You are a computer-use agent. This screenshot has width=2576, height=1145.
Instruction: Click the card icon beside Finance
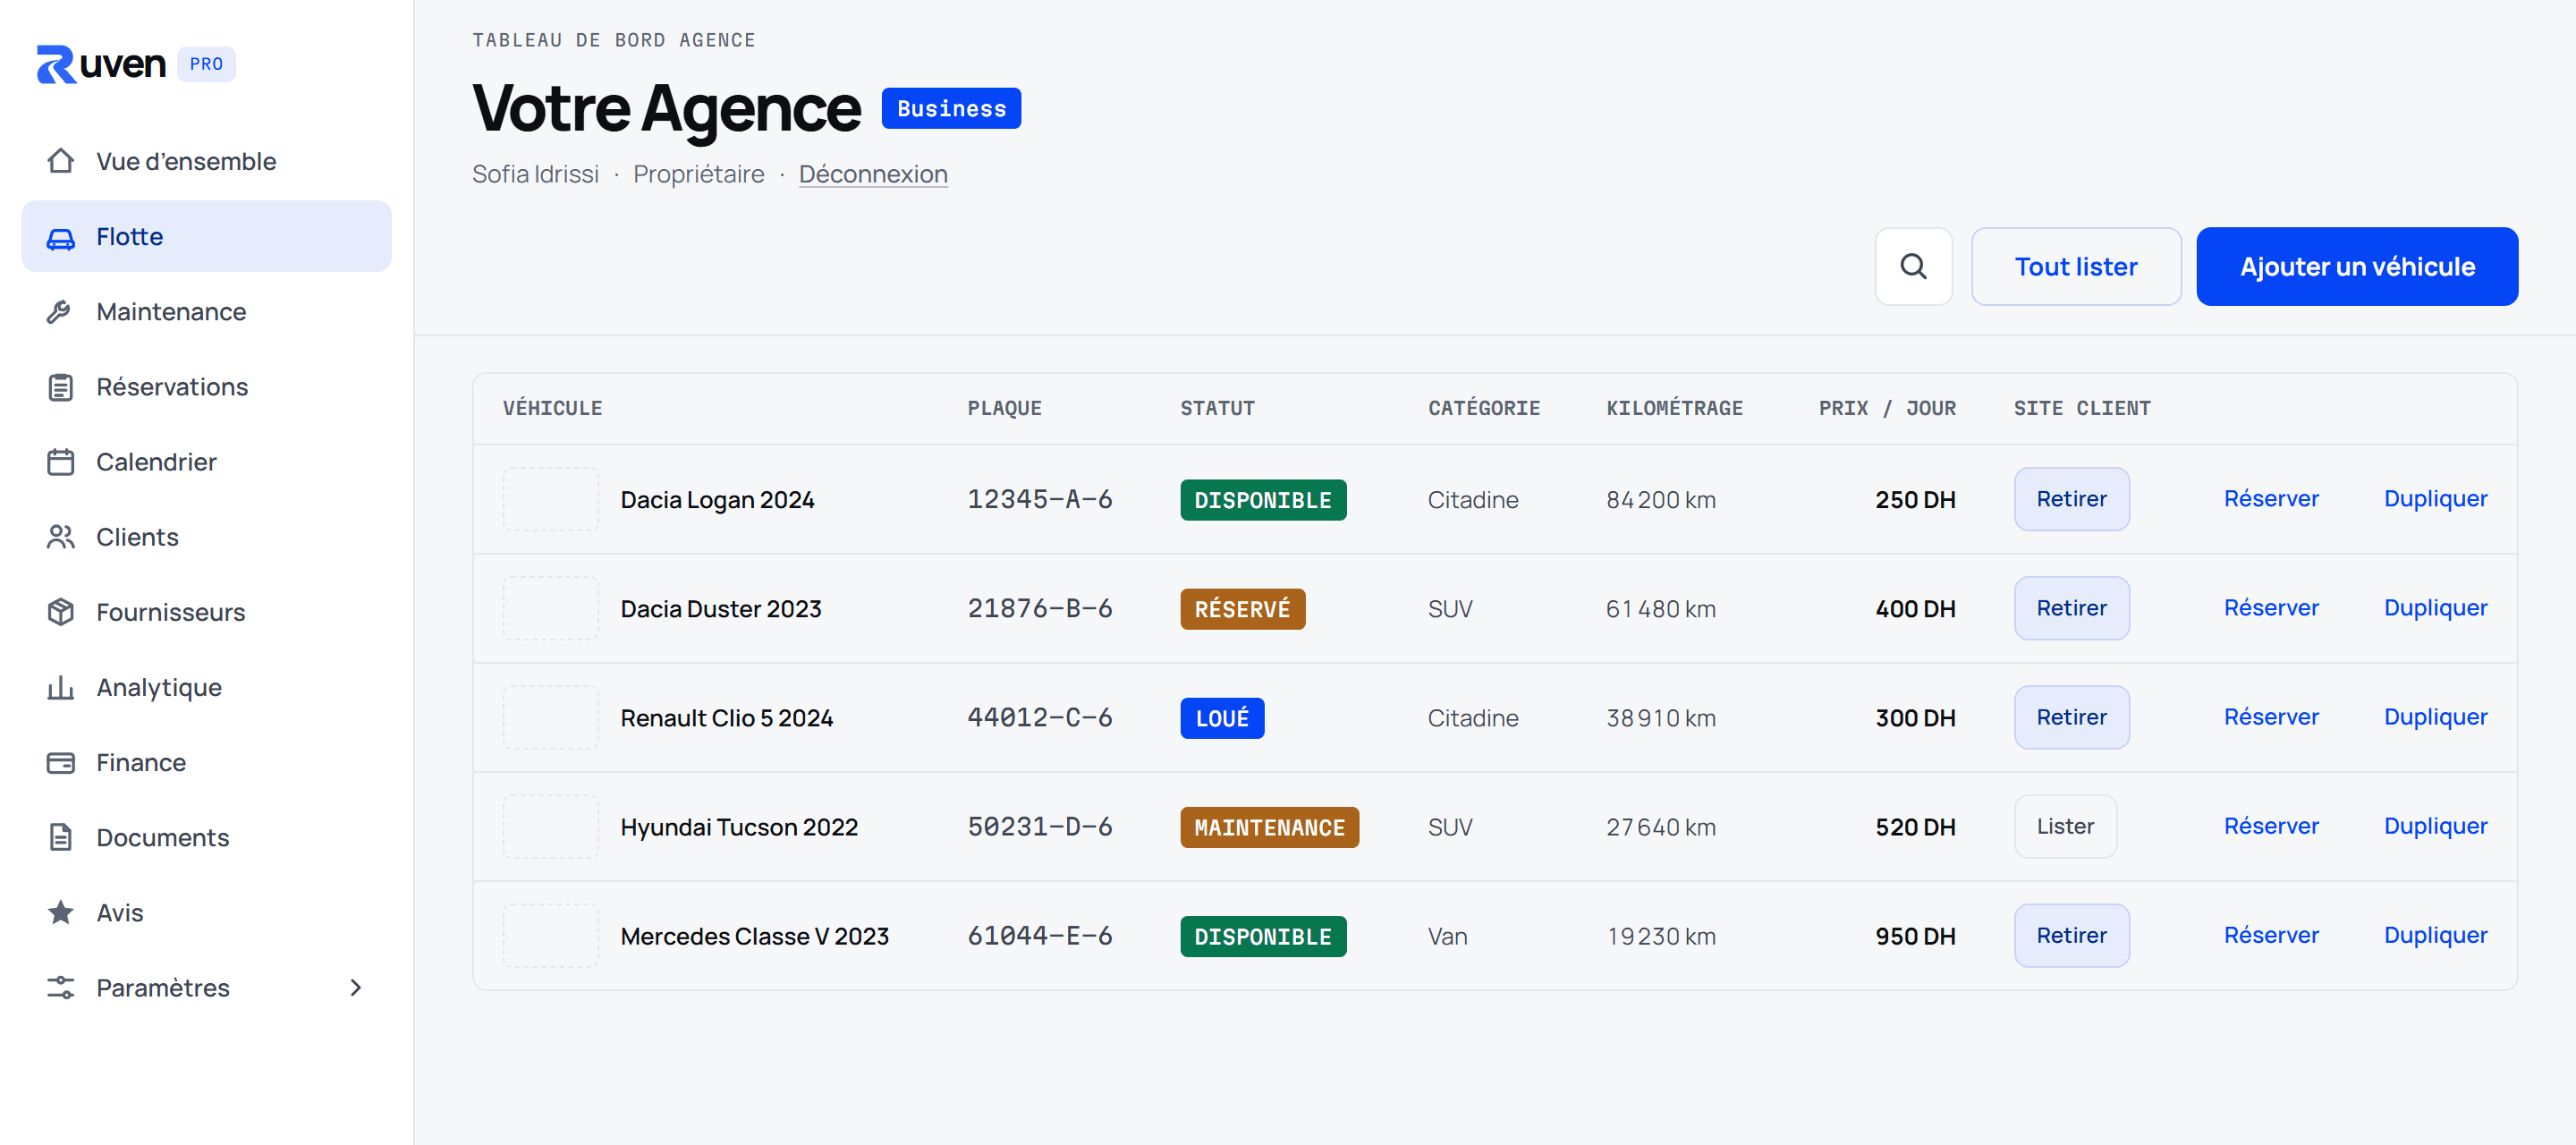[x=61, y=762]
